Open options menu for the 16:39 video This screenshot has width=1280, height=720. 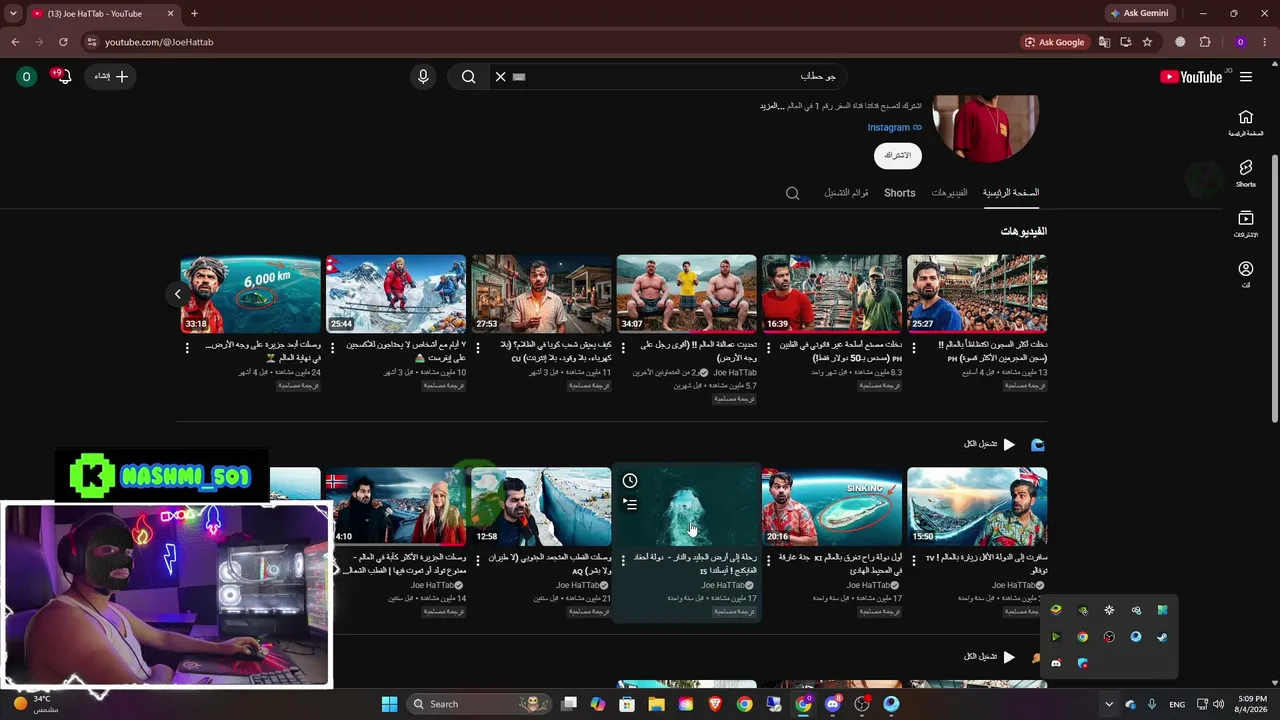click(768, 348)
